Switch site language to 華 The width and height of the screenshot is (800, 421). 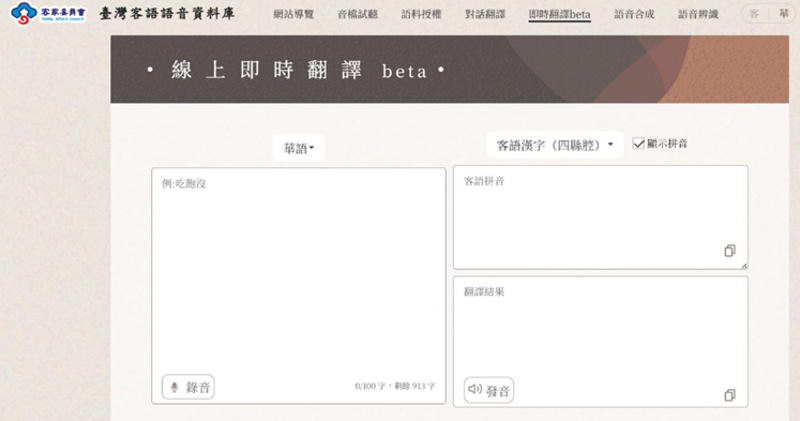pyautogui.click(x=782, y=15)
